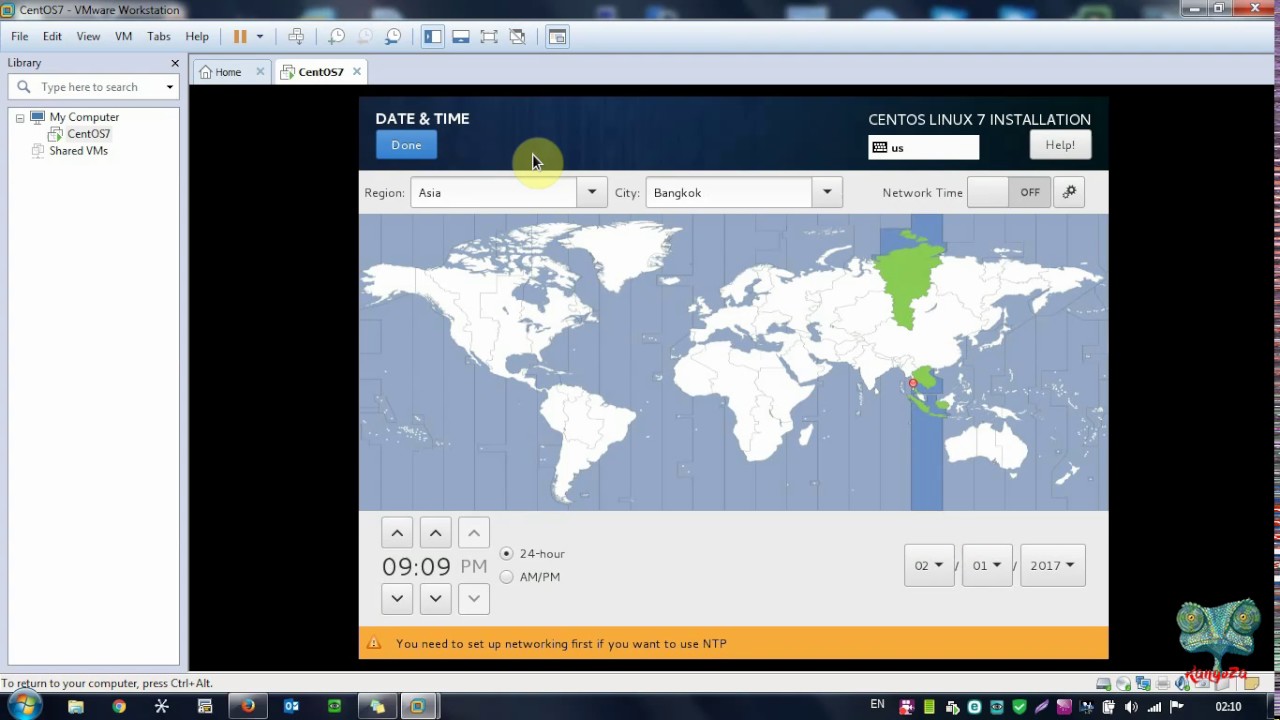Increase the minutes value
Viewport: 1280px width, 720px height.
pyautogui.click(x=435, y=533)
